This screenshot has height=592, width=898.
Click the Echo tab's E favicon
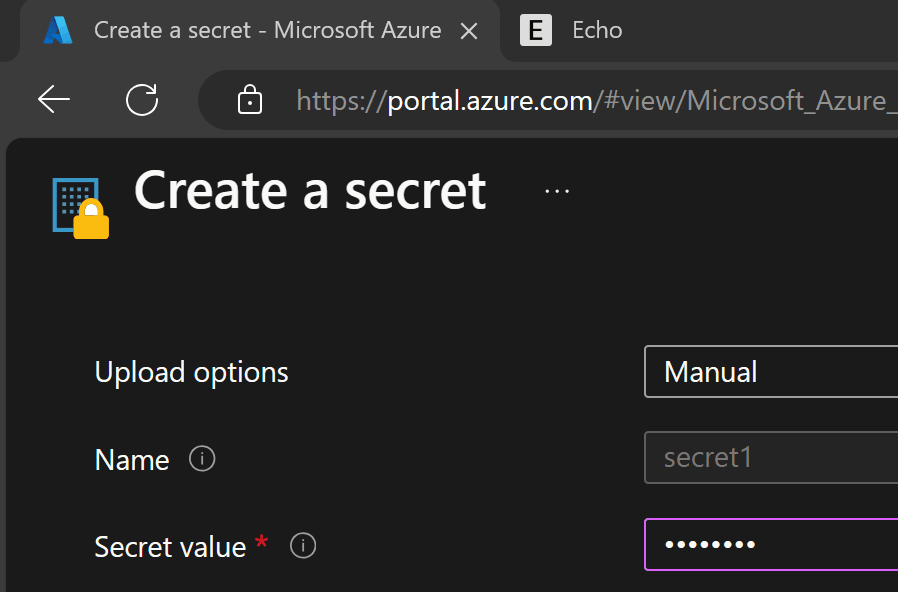coord(535,30)
